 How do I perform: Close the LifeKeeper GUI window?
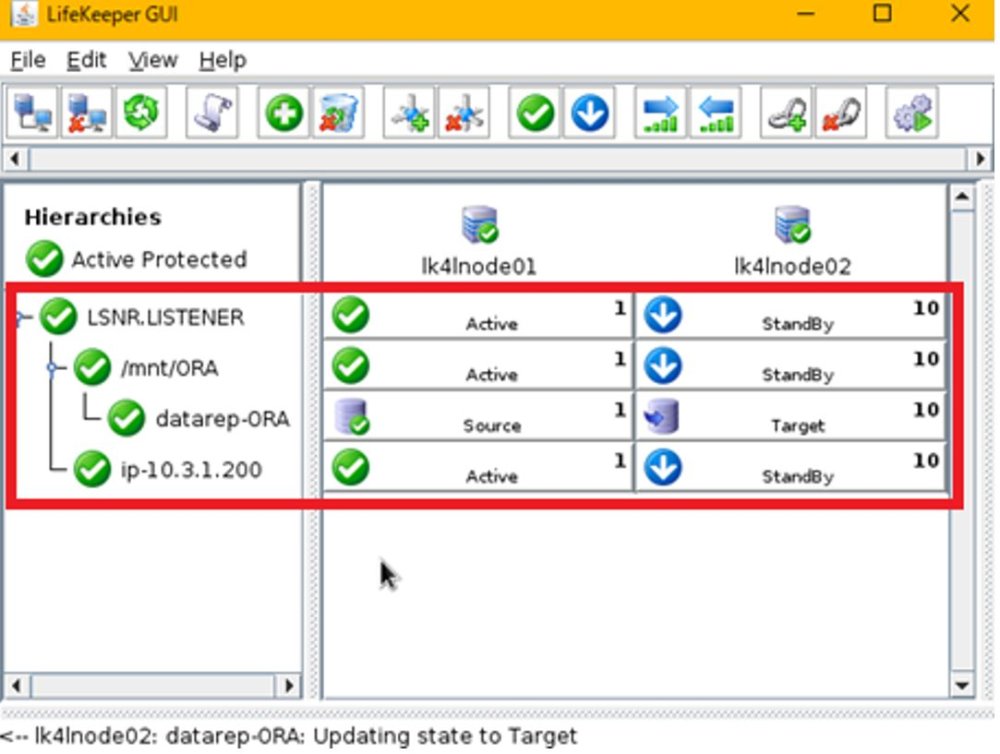[960, 13]
